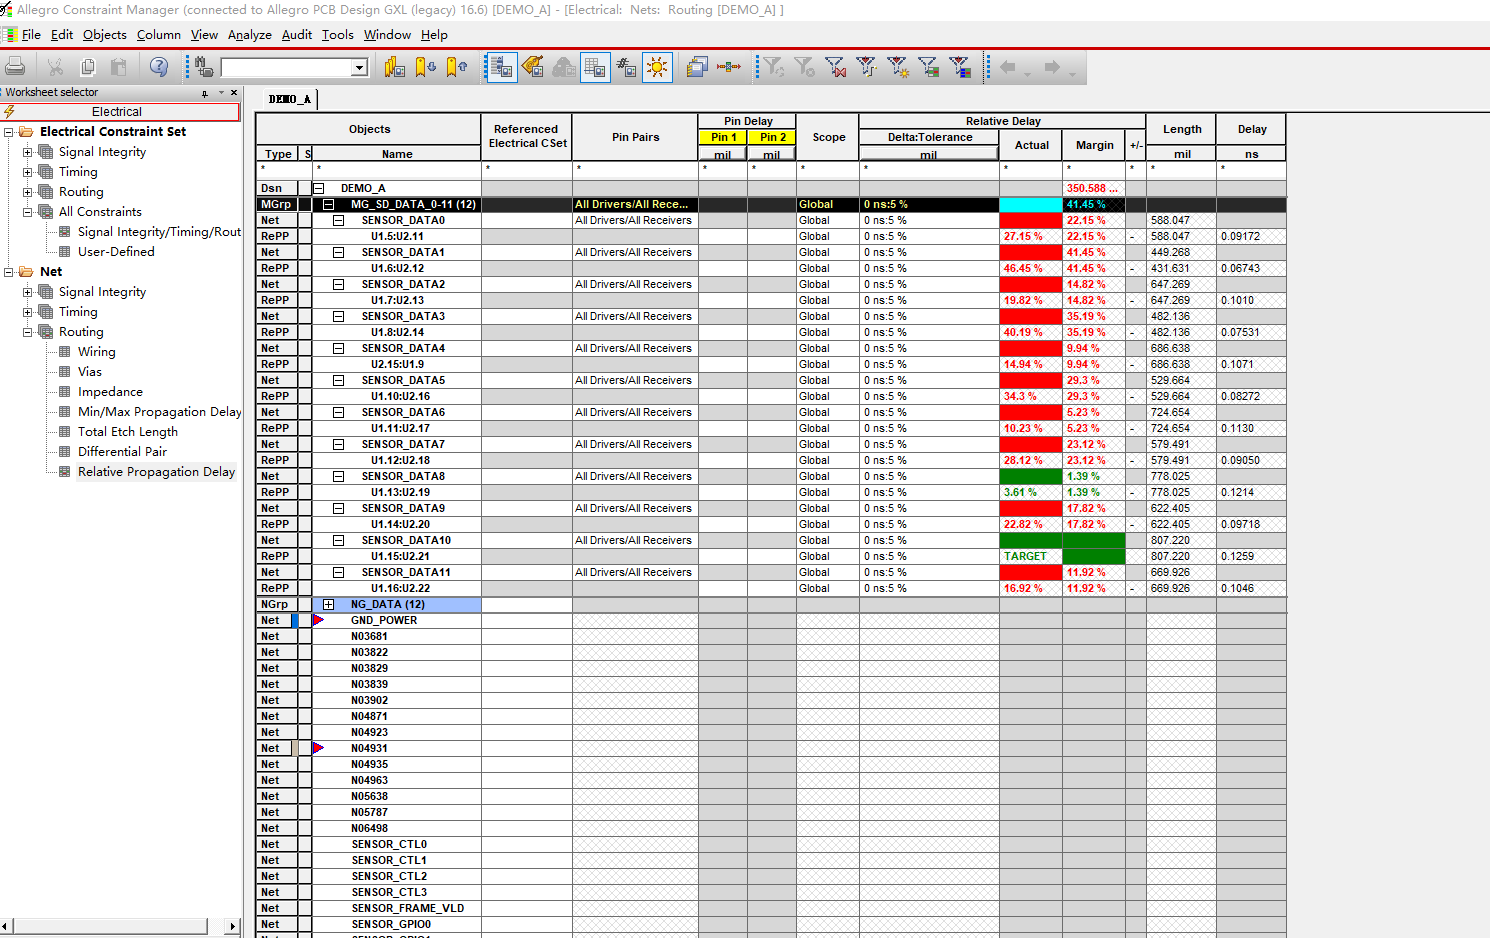Click the Cut scissors icon
This screenshot has height=938, width=1490.
point(55,67)
